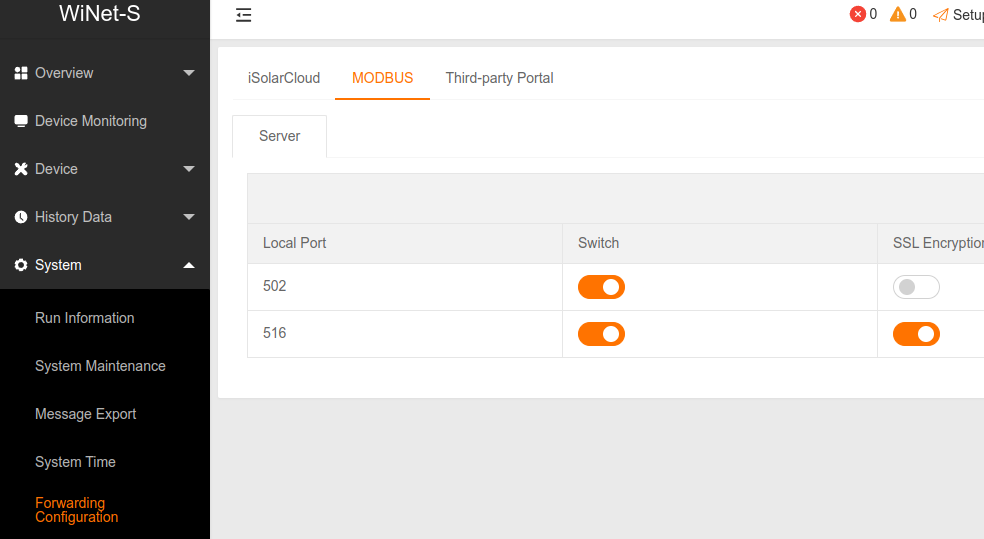
Task: Turn off SSL Encryption for port 516
Action: point(916,334)
